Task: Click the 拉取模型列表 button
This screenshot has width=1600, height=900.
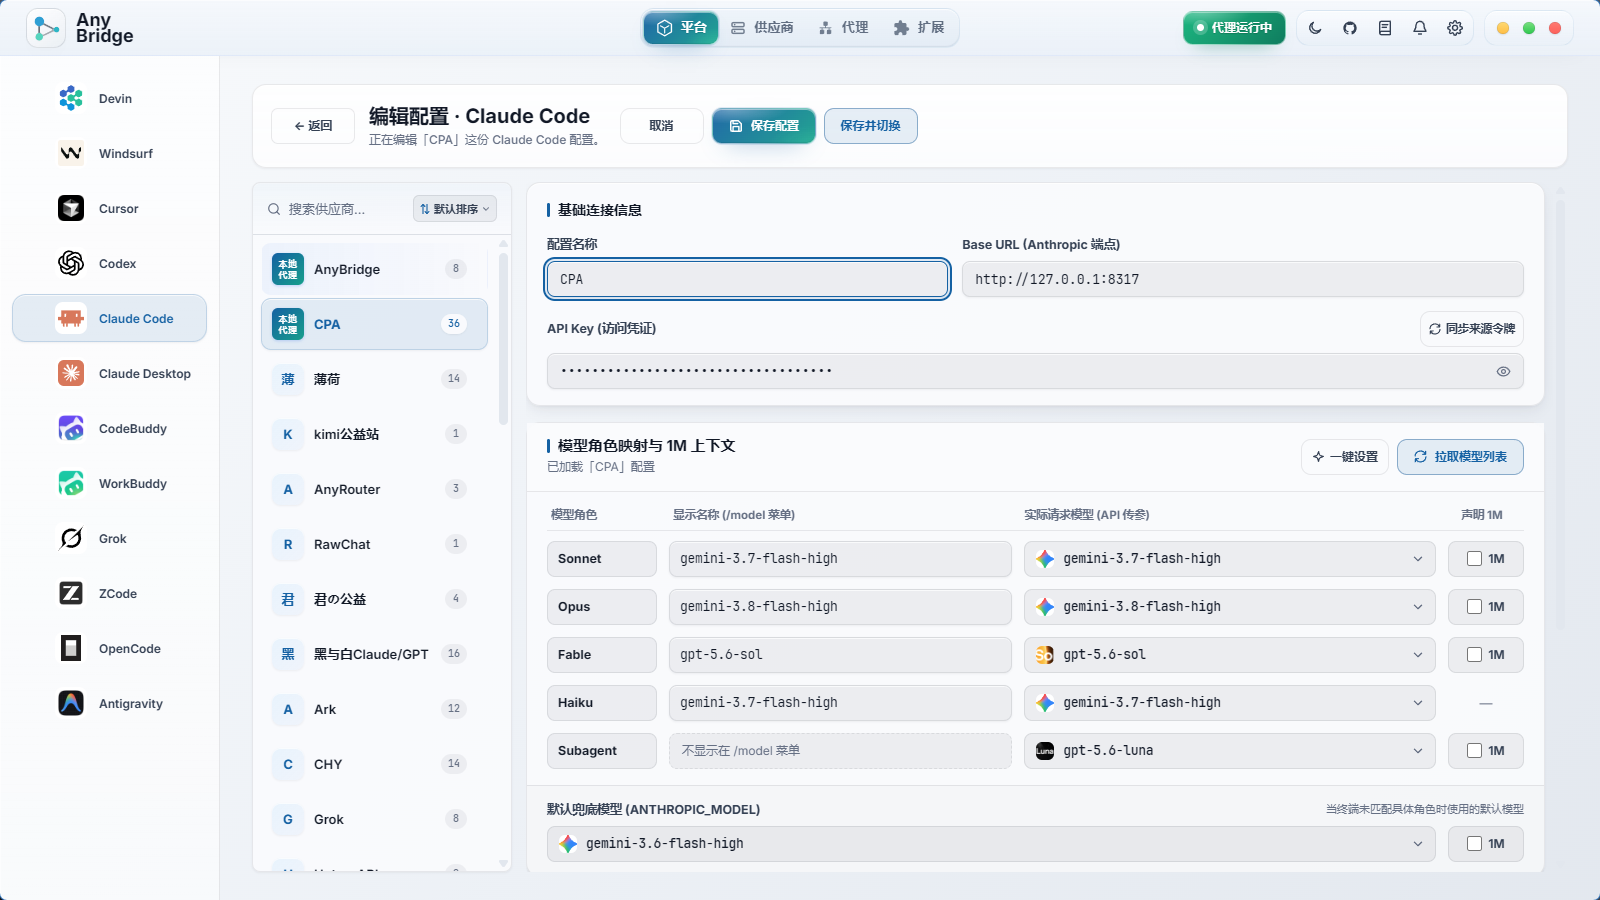Action: pos(1460,457)
